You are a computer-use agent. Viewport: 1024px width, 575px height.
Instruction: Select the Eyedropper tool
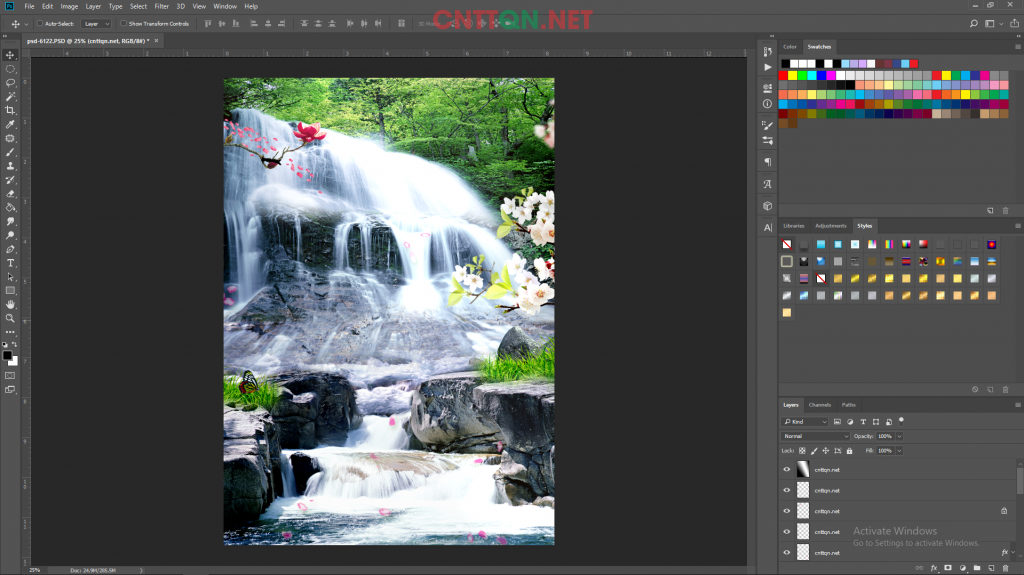10,124
